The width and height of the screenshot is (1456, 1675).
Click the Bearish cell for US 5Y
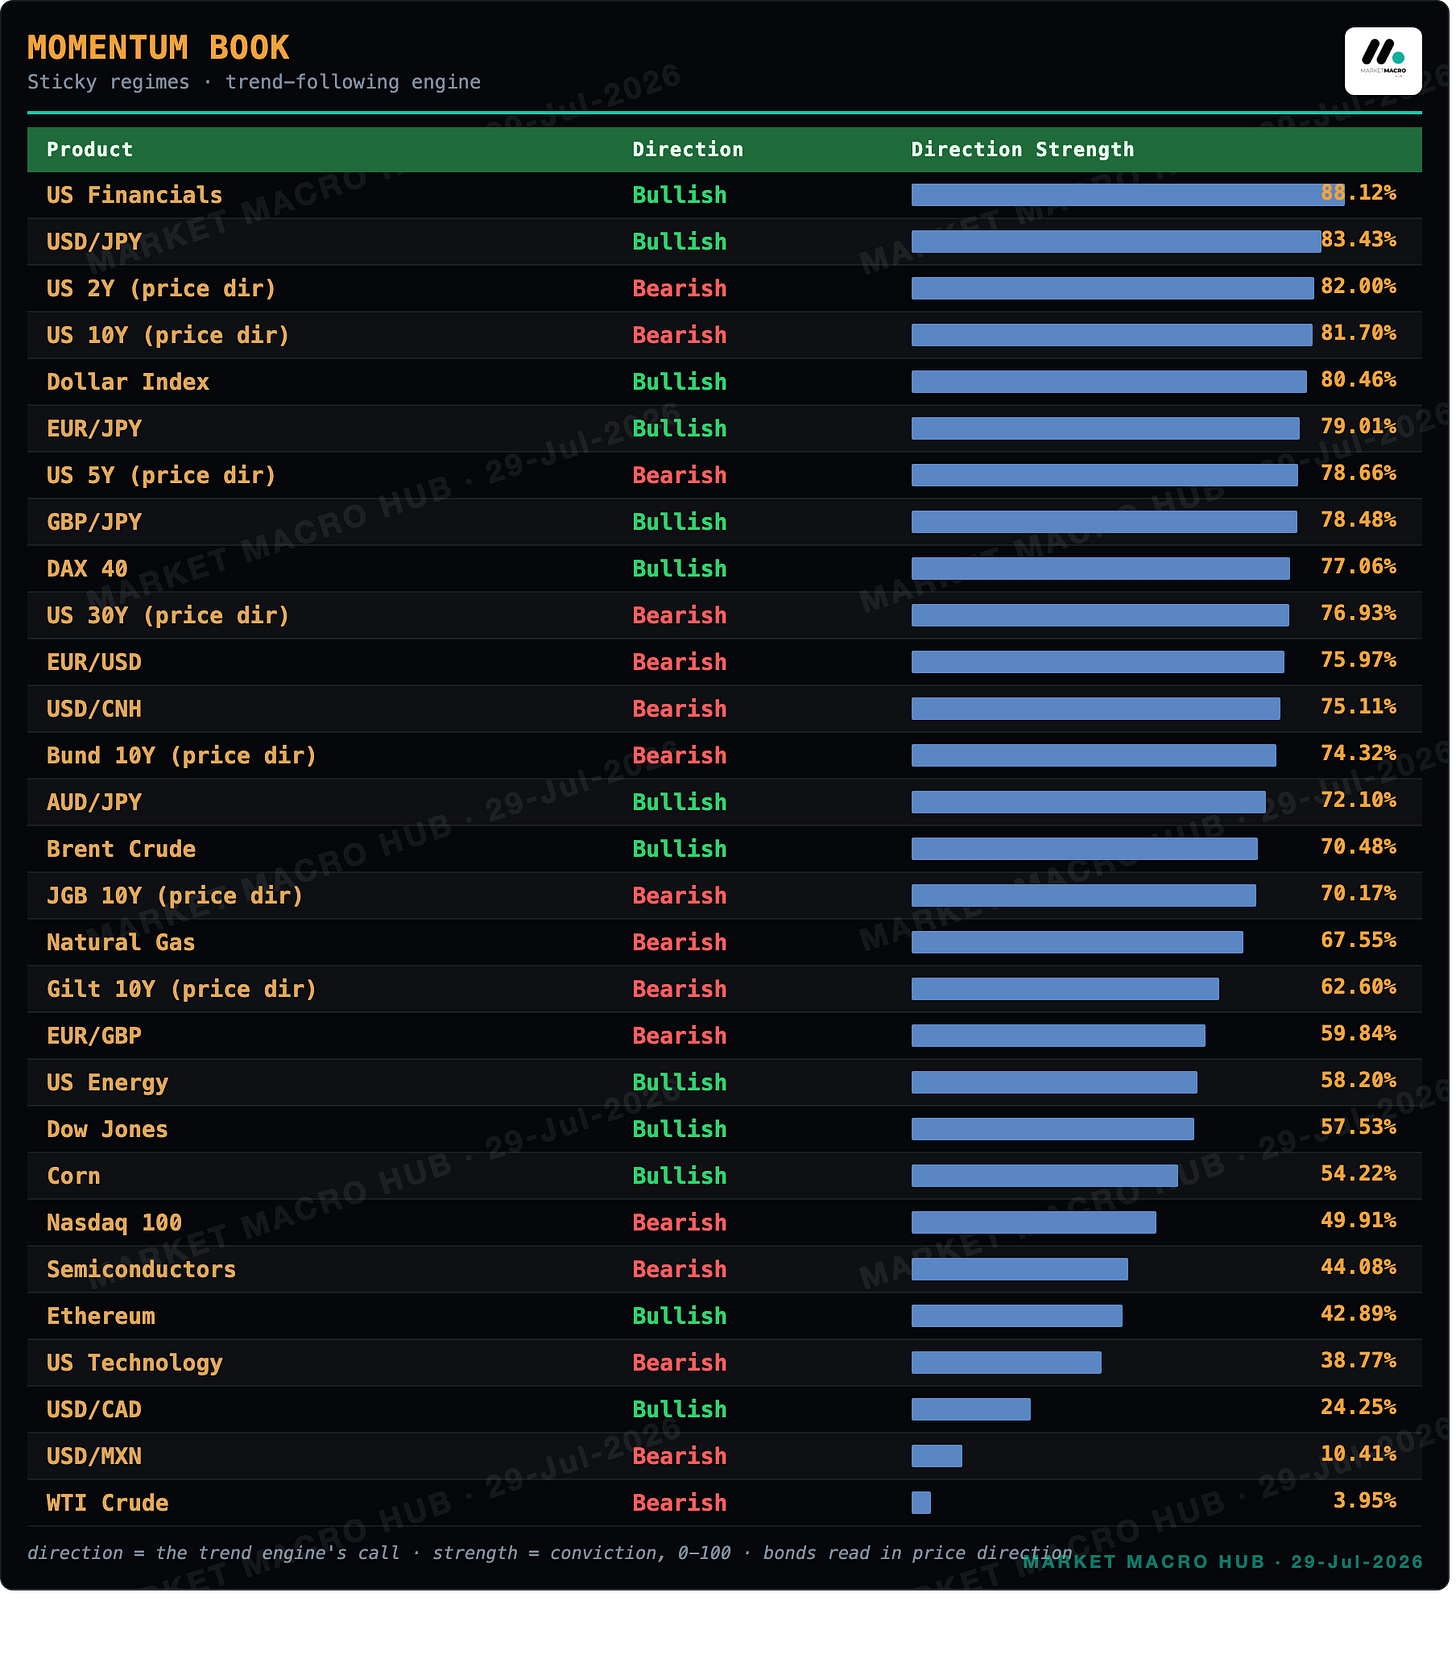coord(680,475)
